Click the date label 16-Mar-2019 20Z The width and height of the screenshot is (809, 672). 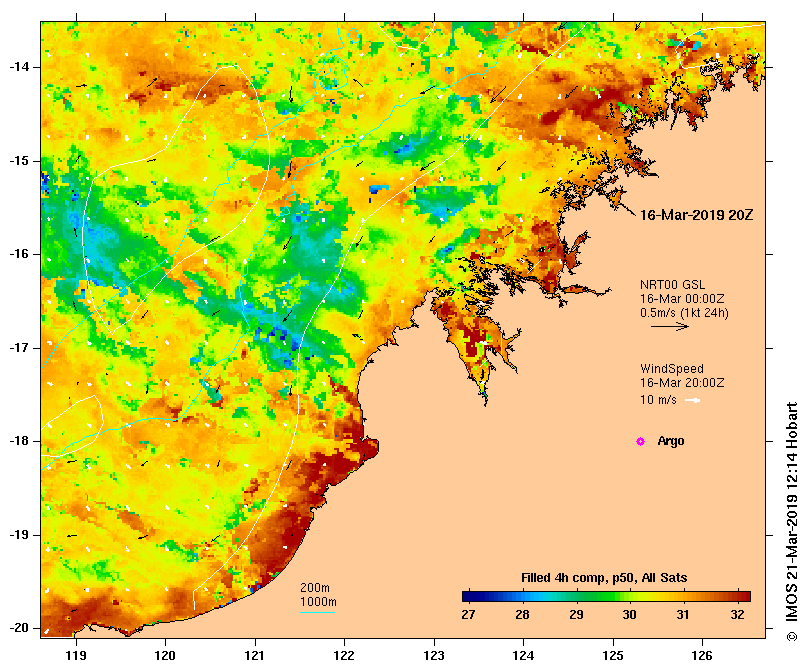pos(697,215)
